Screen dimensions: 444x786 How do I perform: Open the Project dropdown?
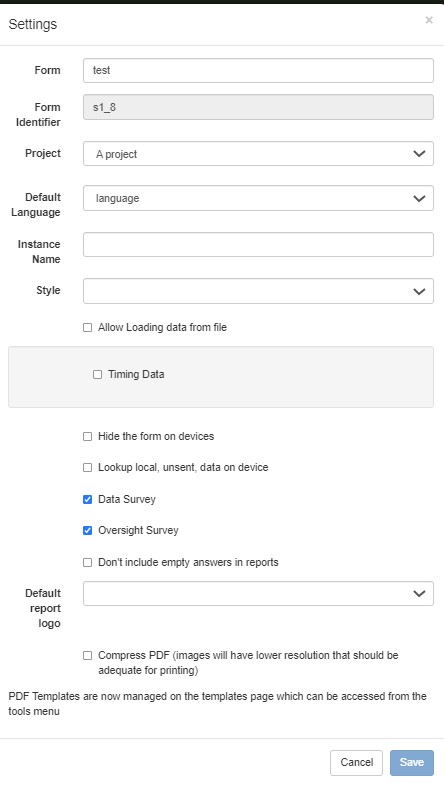coord(258,153)
